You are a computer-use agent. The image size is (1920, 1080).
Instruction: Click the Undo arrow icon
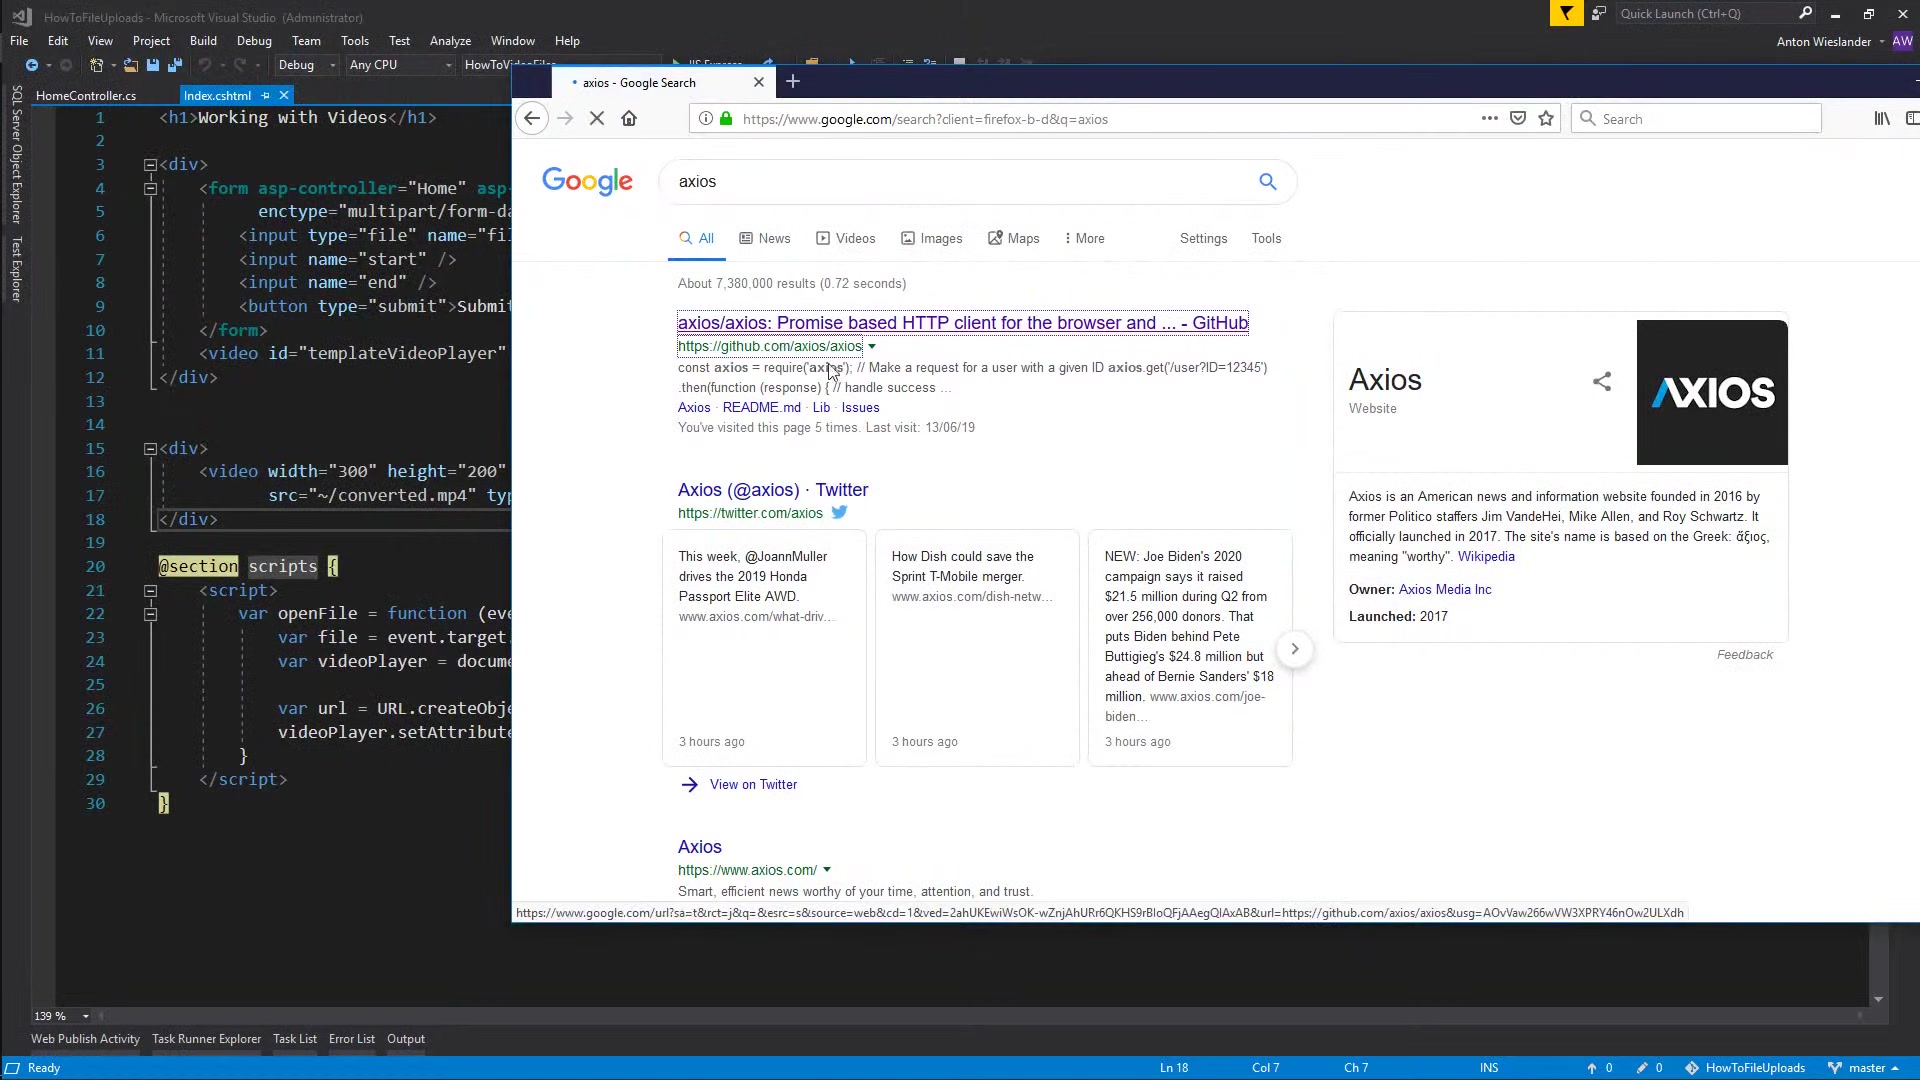(x=204, y=65)
